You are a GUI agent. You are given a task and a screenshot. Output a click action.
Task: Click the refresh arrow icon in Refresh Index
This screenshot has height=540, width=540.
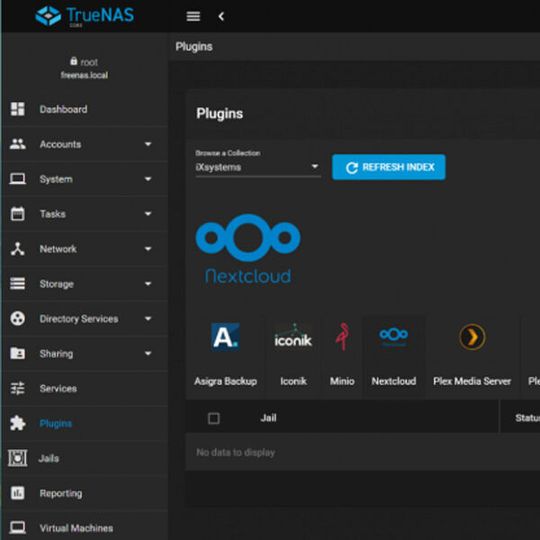tap(351, 168)
